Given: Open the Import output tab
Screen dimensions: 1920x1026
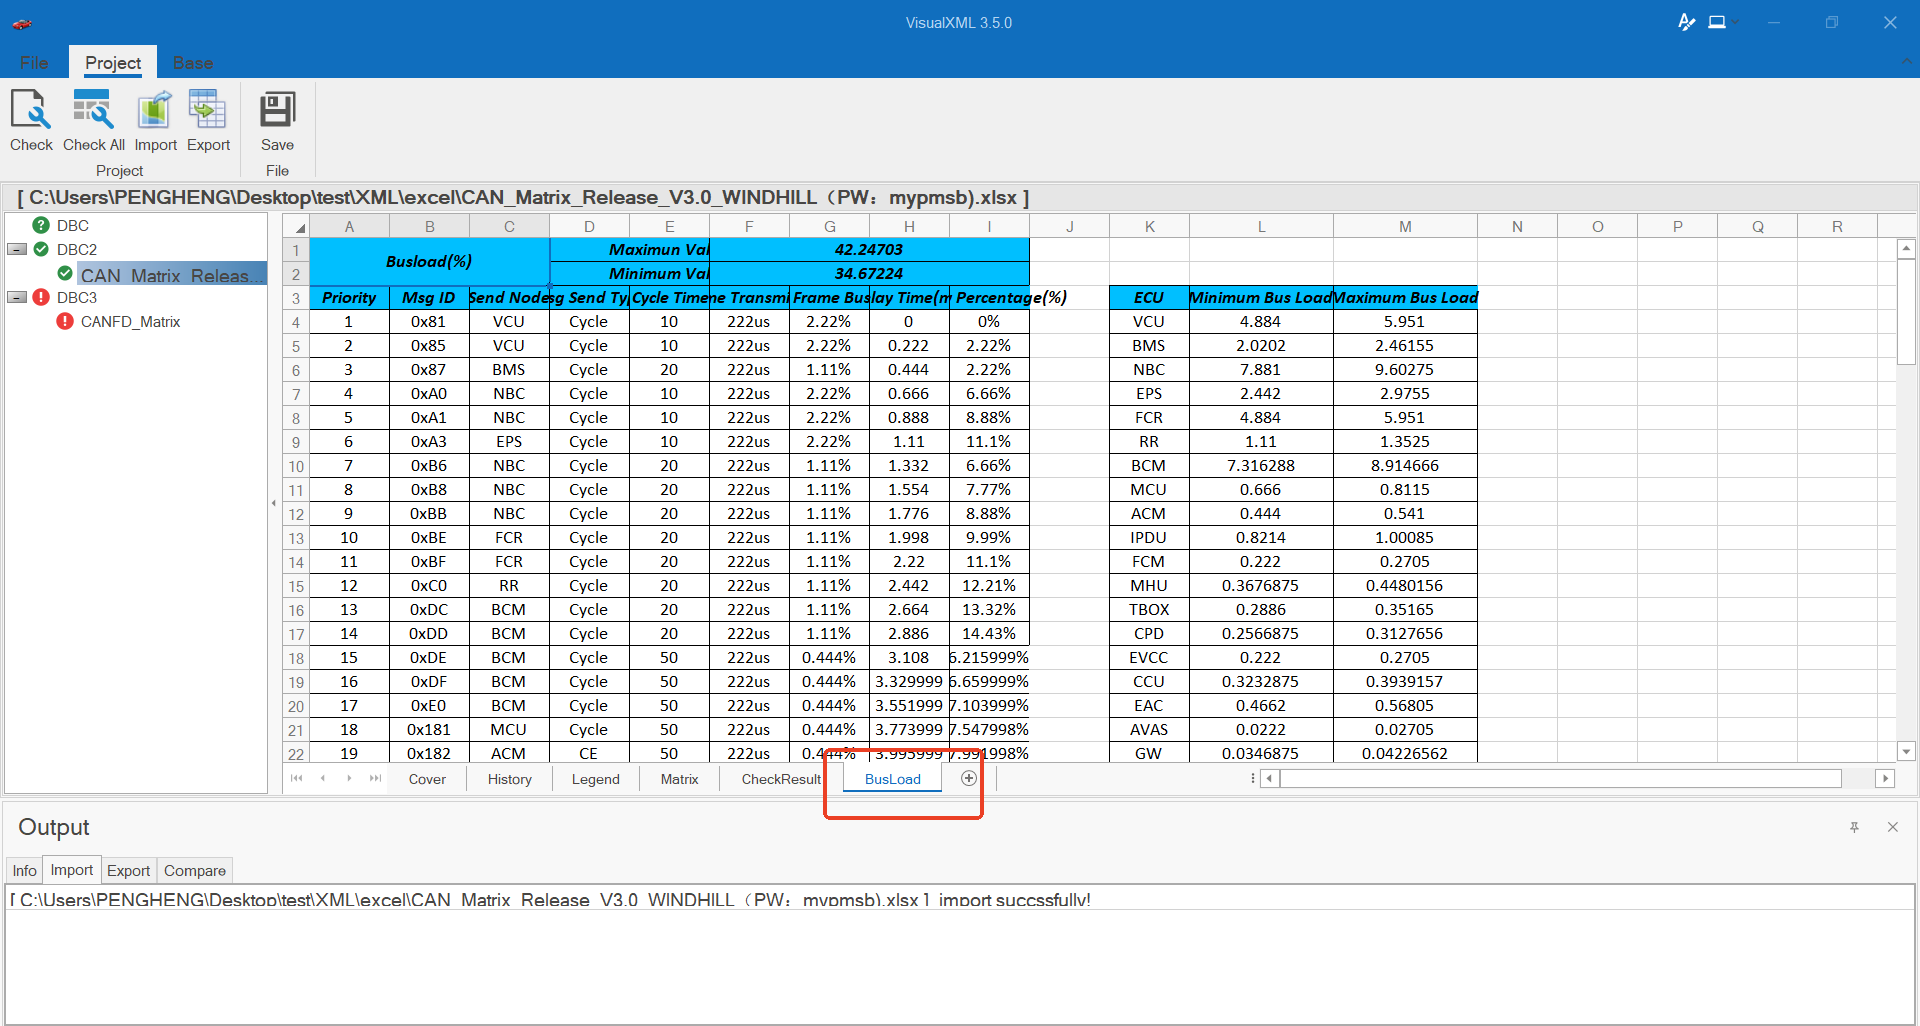Looking at the screenshot, I should pyautogui.click(x=72, y=870).
